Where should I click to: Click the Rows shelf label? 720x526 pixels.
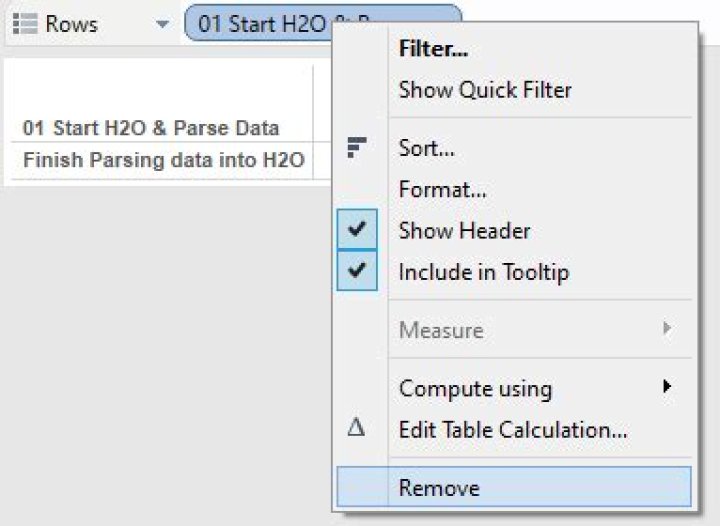72,24
